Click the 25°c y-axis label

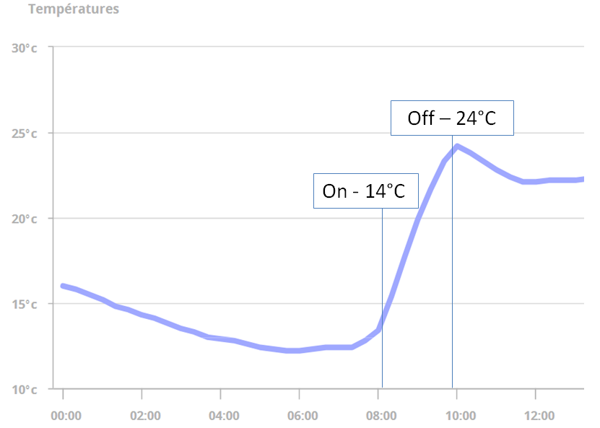click(x=24, y=133)
